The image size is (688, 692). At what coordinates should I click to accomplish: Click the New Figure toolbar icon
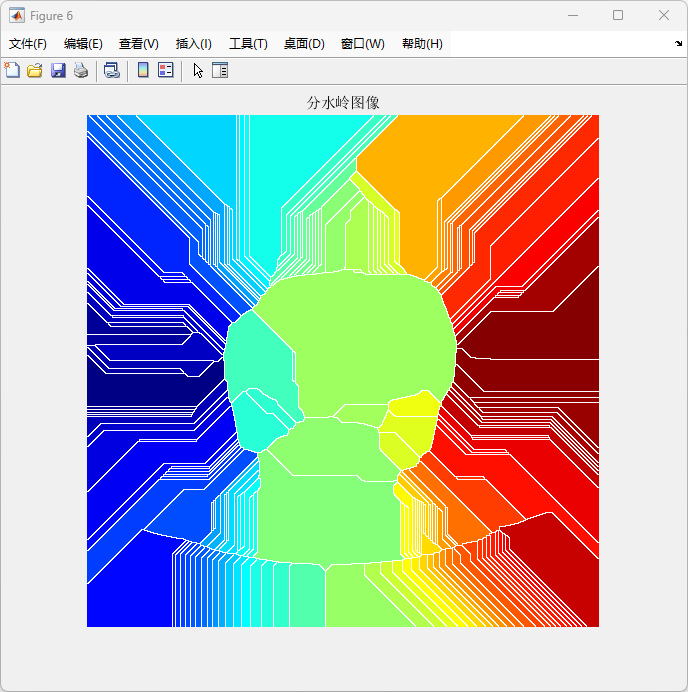(x=12, y=70)
